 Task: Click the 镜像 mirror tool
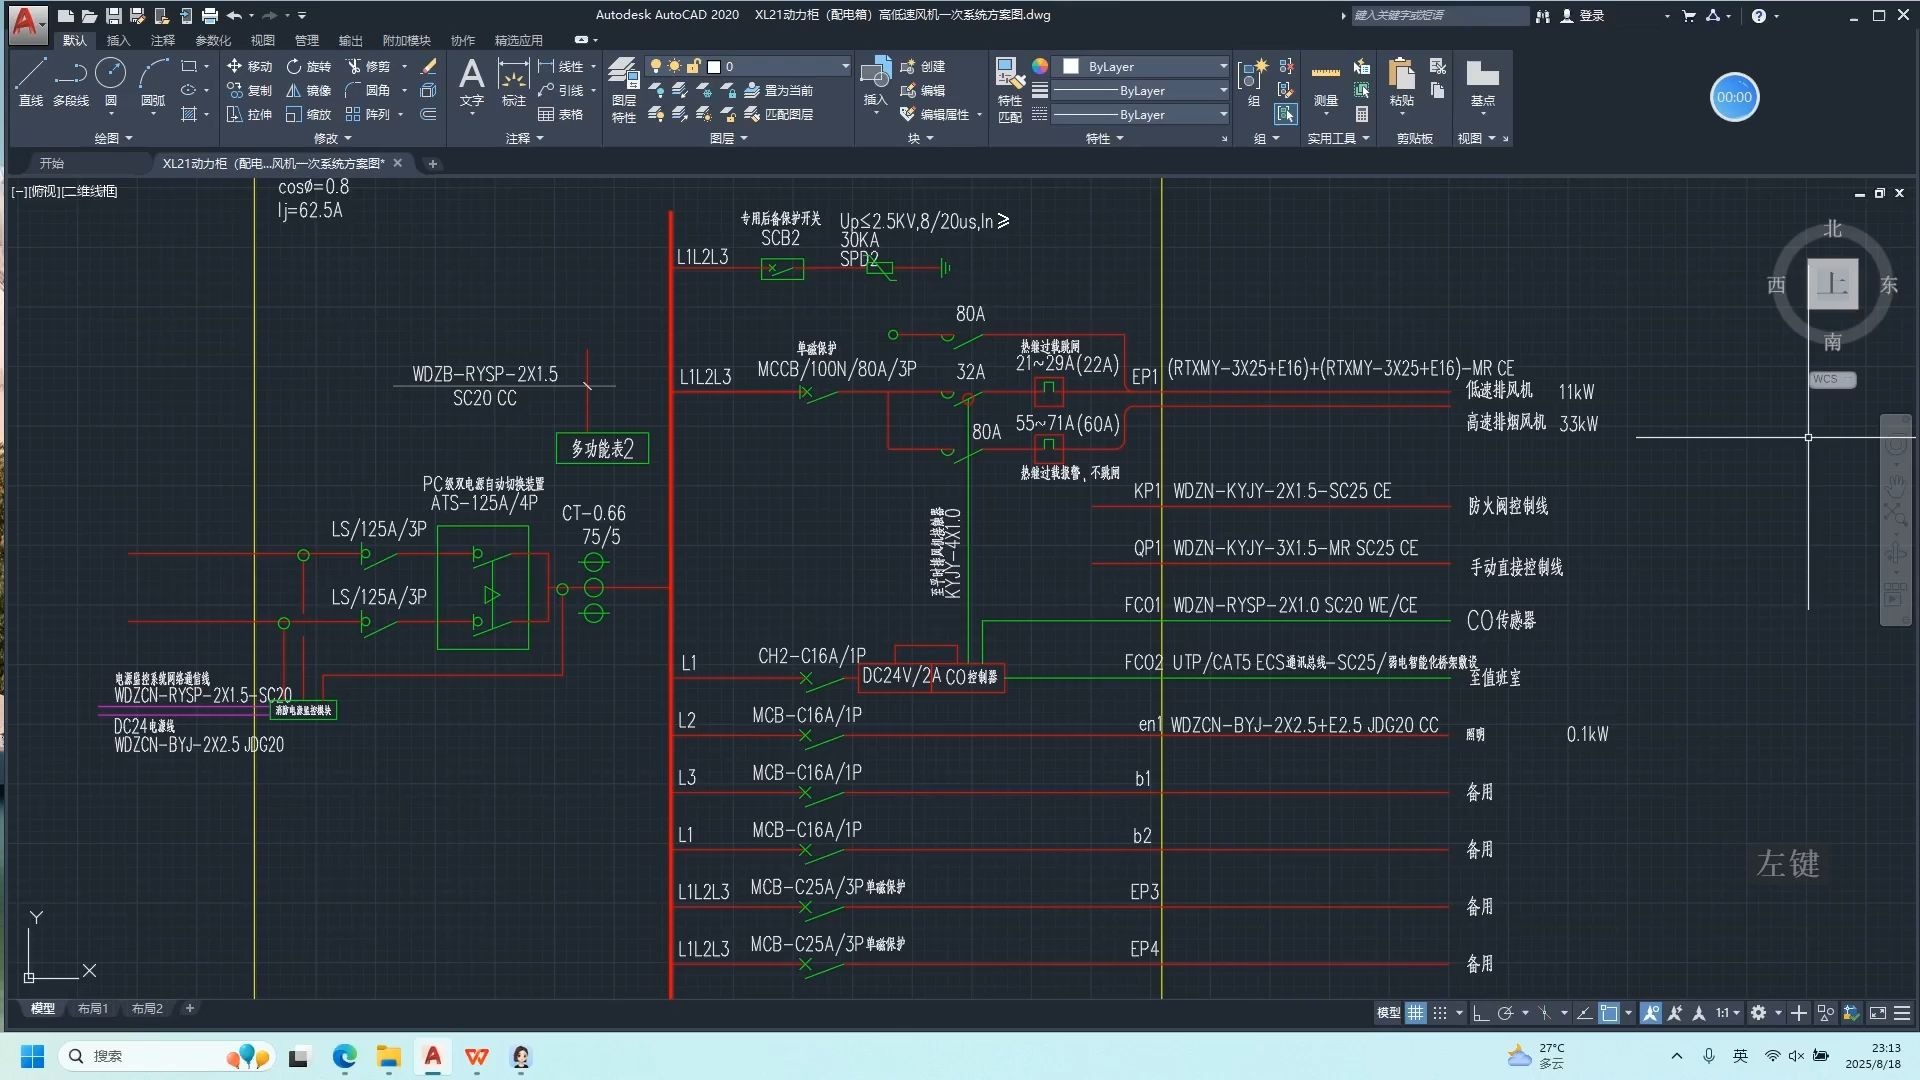pyautogui.click(x=308, y=90)
